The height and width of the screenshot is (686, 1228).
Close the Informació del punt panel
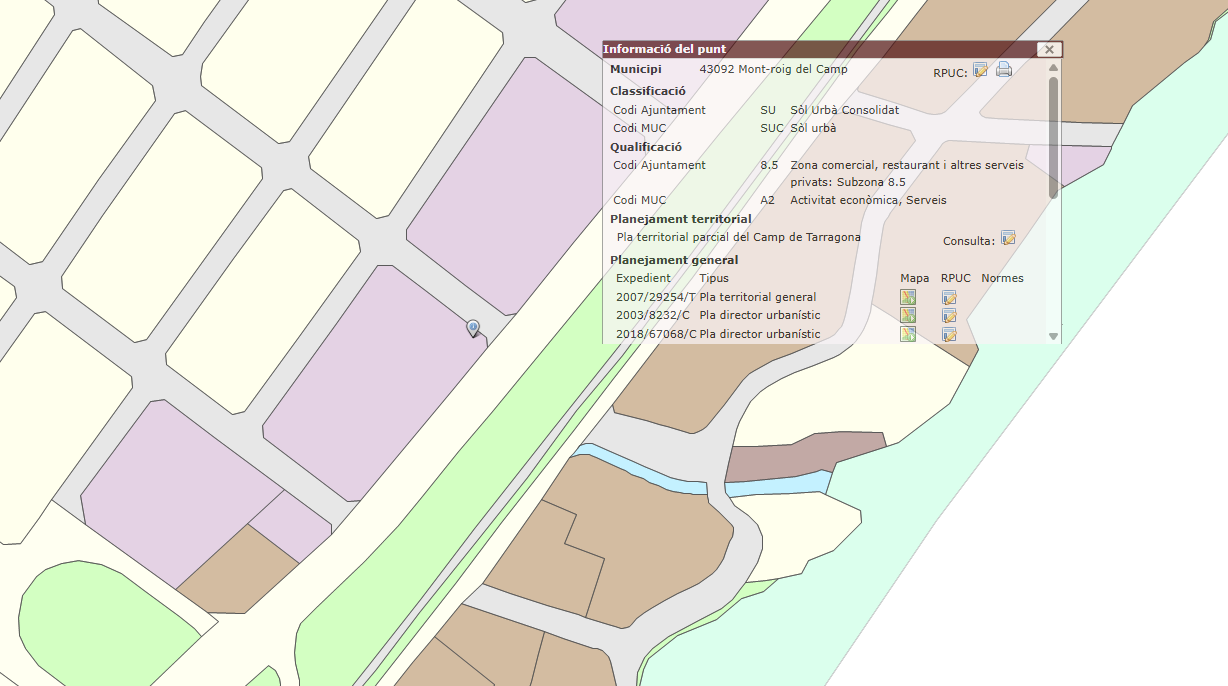coord(1048,49)
